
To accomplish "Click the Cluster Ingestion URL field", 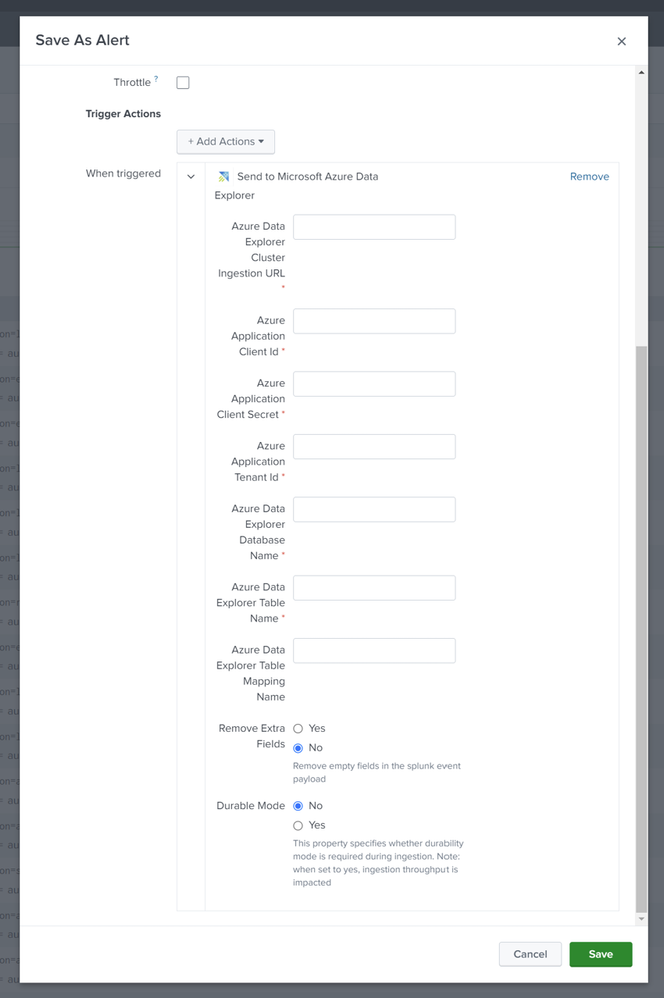I will click(374, 227).
